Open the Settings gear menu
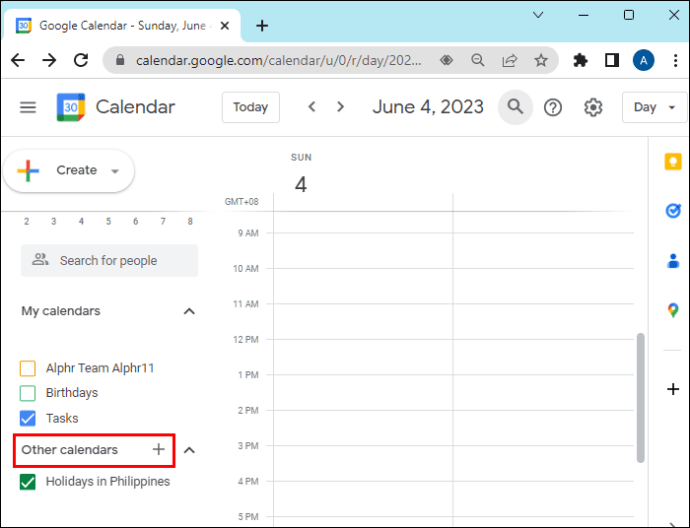690x528 pixels. click(593, 107)
